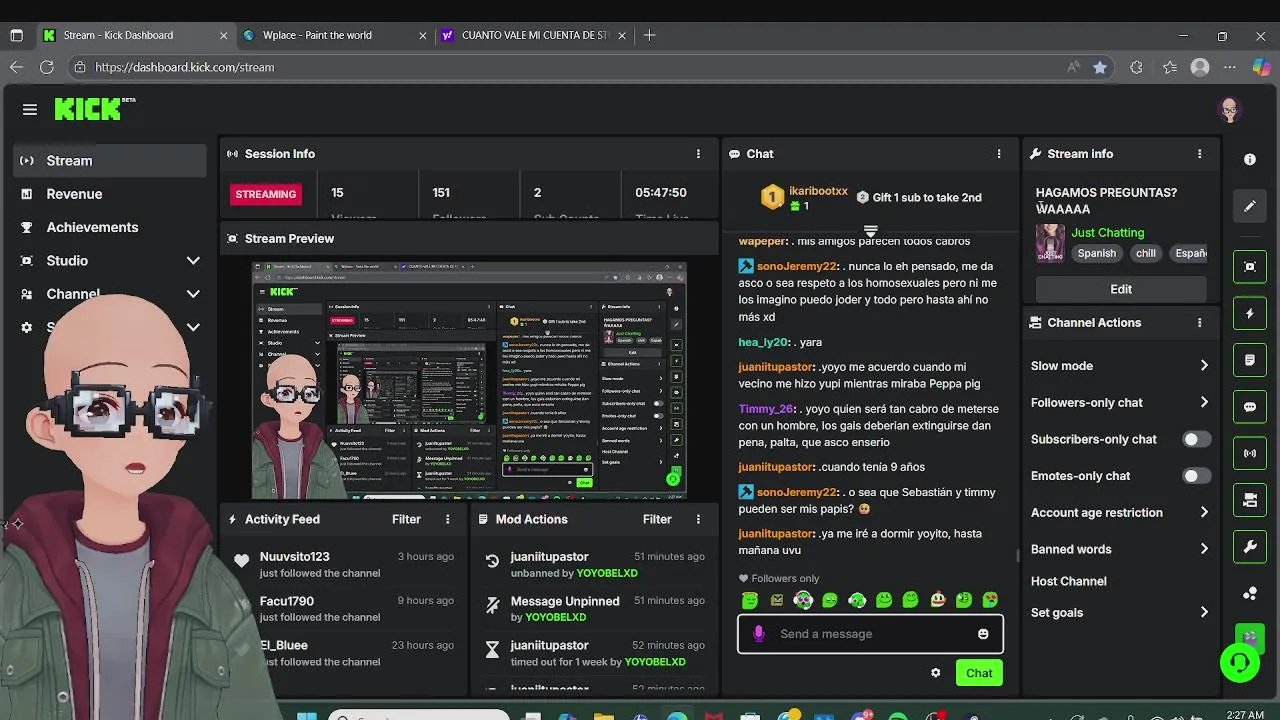Pick the first green emote in quick emote row

click(x=750, y=600)
